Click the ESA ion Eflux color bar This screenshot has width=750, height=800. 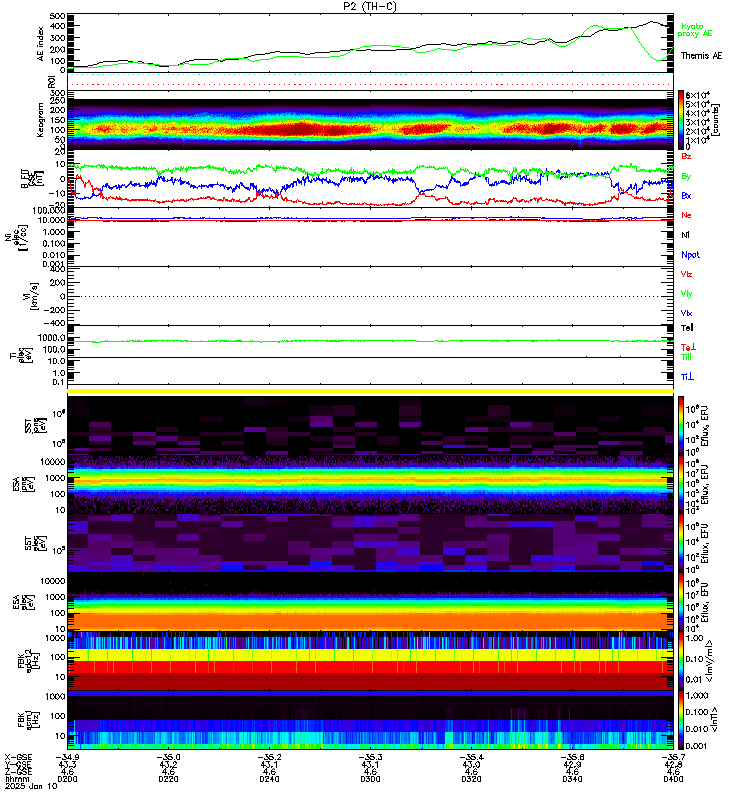click(x=681, y=485)
